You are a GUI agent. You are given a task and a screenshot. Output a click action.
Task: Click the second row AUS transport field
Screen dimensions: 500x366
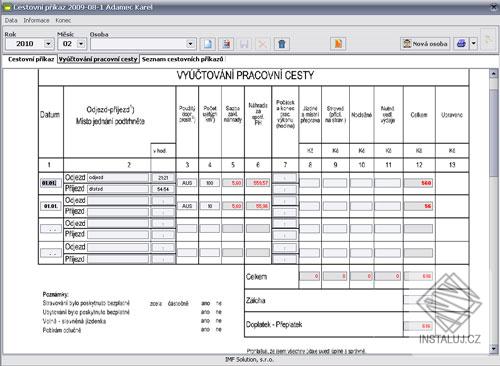(187, 206)
